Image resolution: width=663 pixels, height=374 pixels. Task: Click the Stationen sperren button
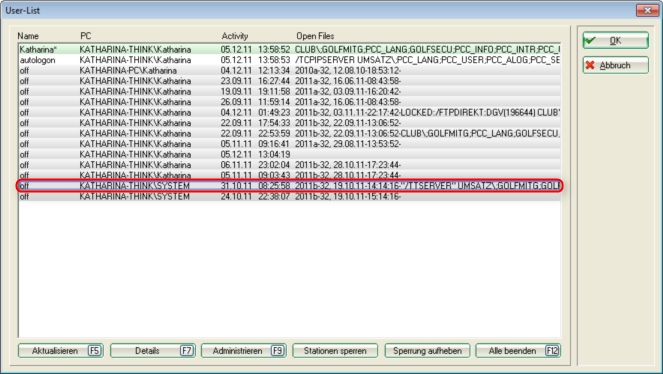(x=335, y=351)
